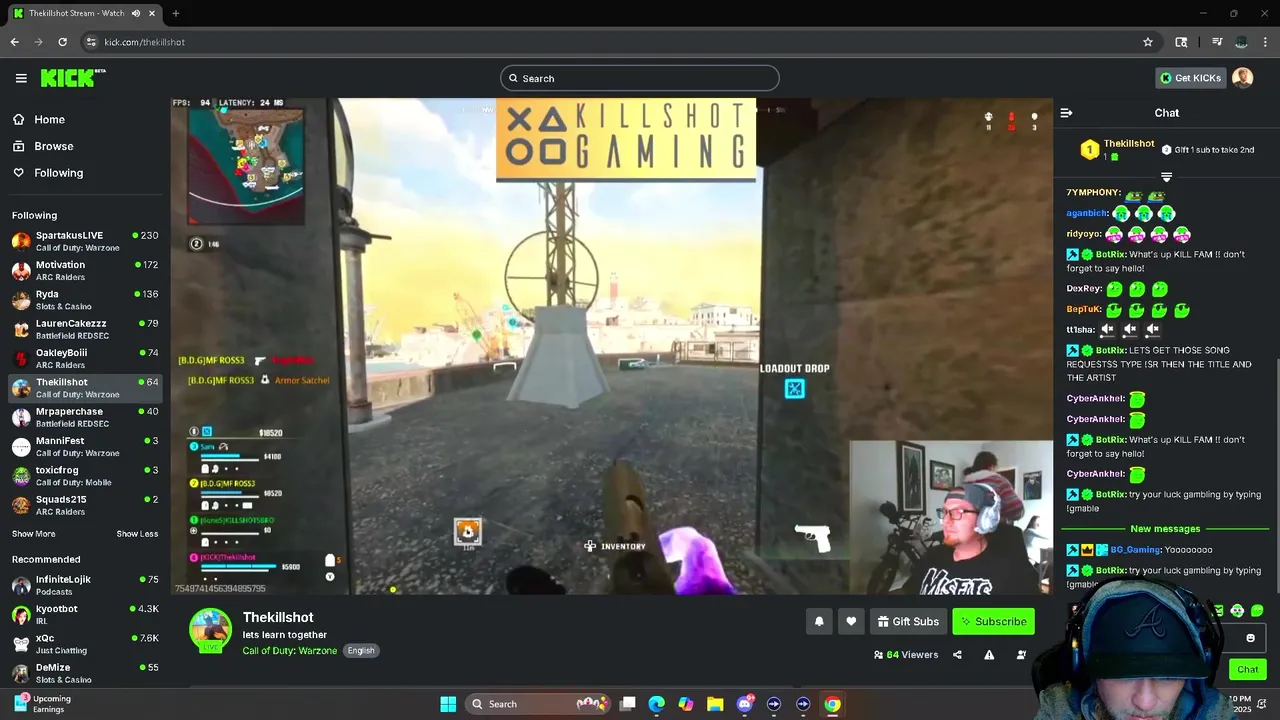Bookmark this page with star icon

(1148, 42)
